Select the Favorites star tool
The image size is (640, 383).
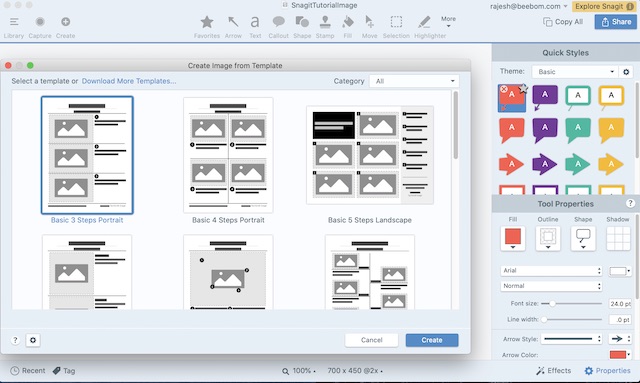(207, 22)
